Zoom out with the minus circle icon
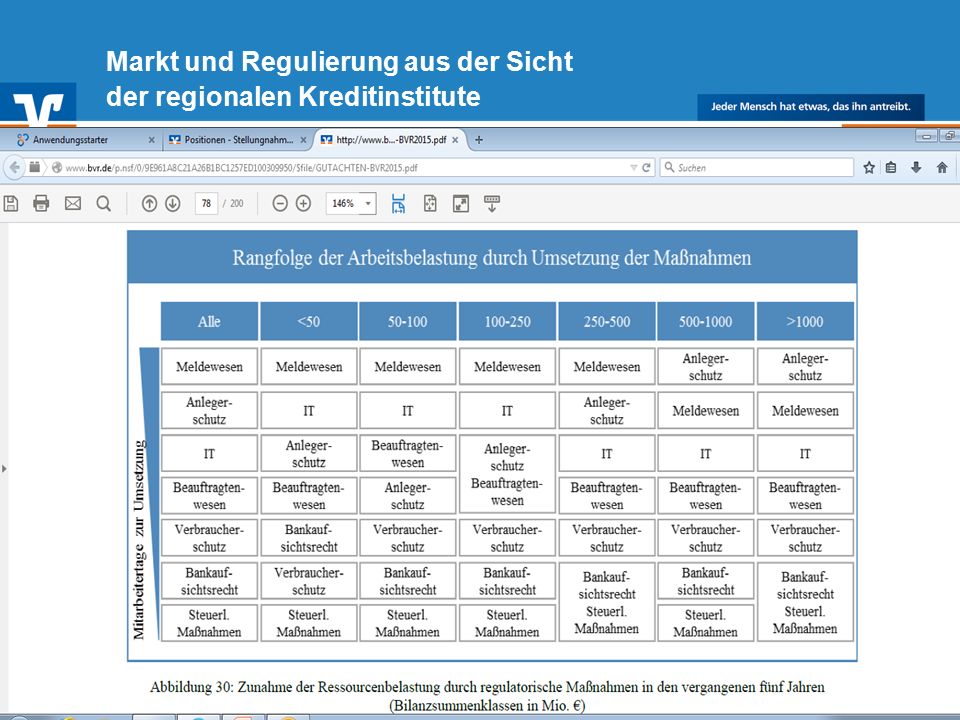This screenshot has width=960, height=720. [x=280, y=203]
